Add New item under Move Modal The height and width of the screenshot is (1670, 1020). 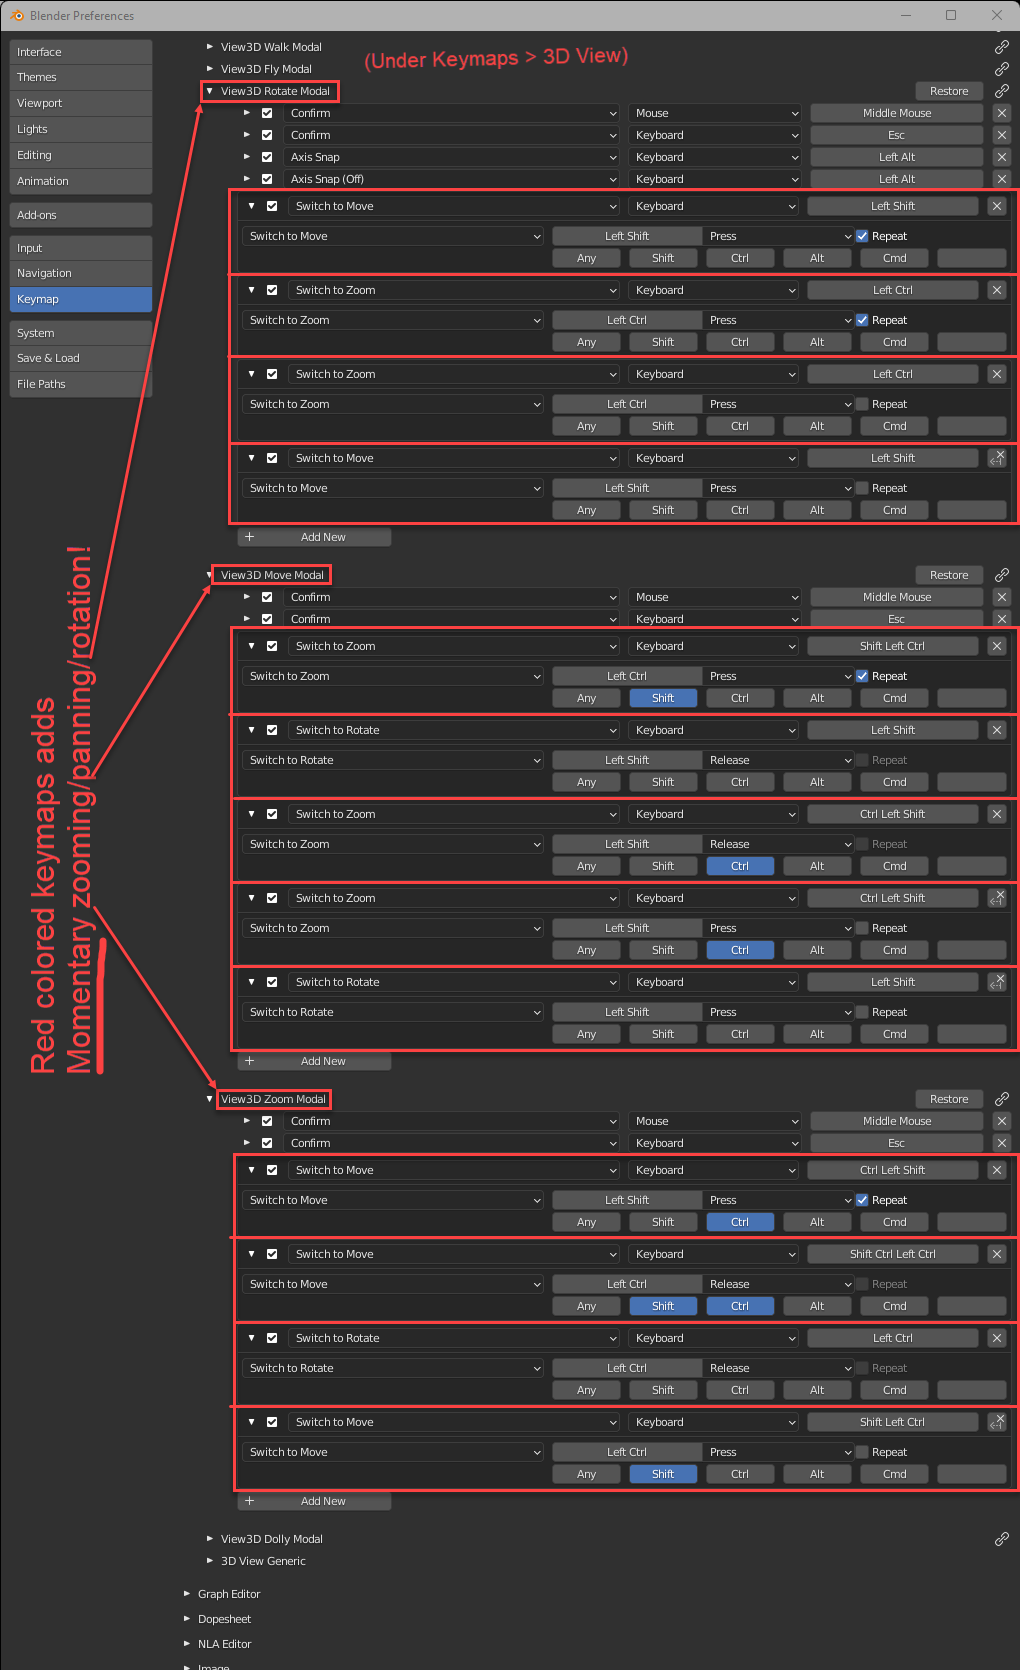coord(314,1061)
